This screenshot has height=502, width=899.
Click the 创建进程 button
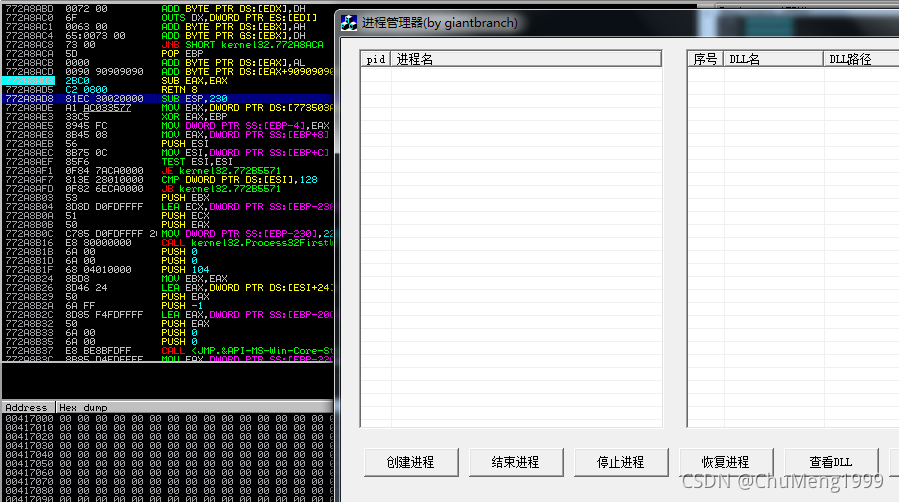tap(411, 462)
